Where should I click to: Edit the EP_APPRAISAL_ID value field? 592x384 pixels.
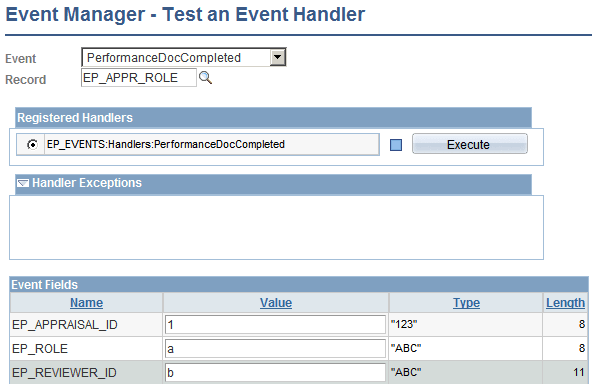[x=275, y=325]
